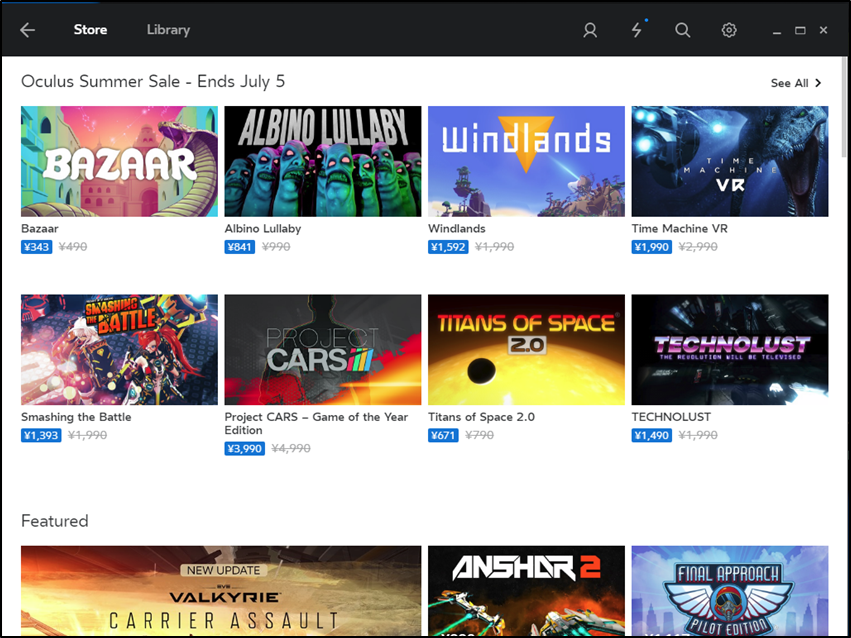Click the ¥1,490 TECHNOLUST price button
Screen dimensions: 851x638
(652, 435)
